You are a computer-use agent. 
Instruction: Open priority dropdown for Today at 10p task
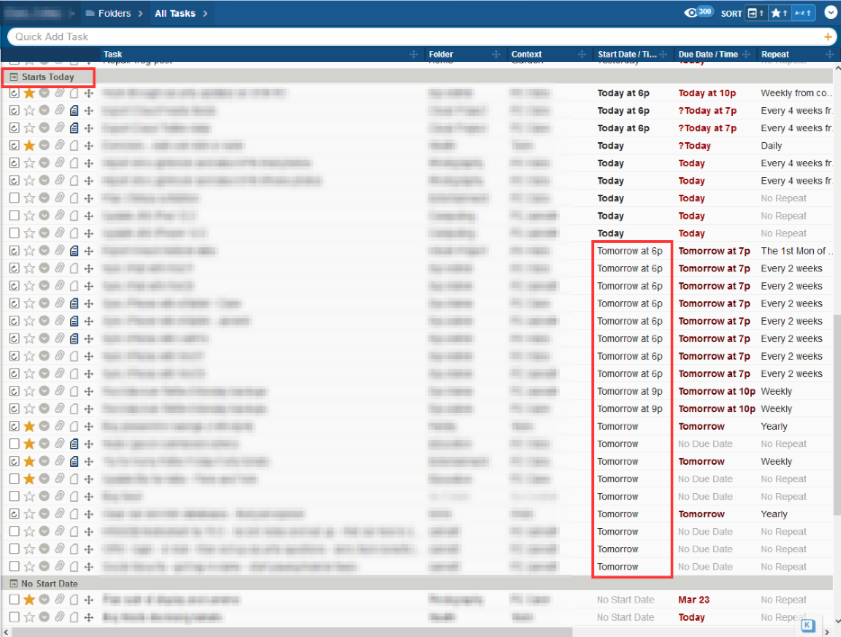coord(45,93)
